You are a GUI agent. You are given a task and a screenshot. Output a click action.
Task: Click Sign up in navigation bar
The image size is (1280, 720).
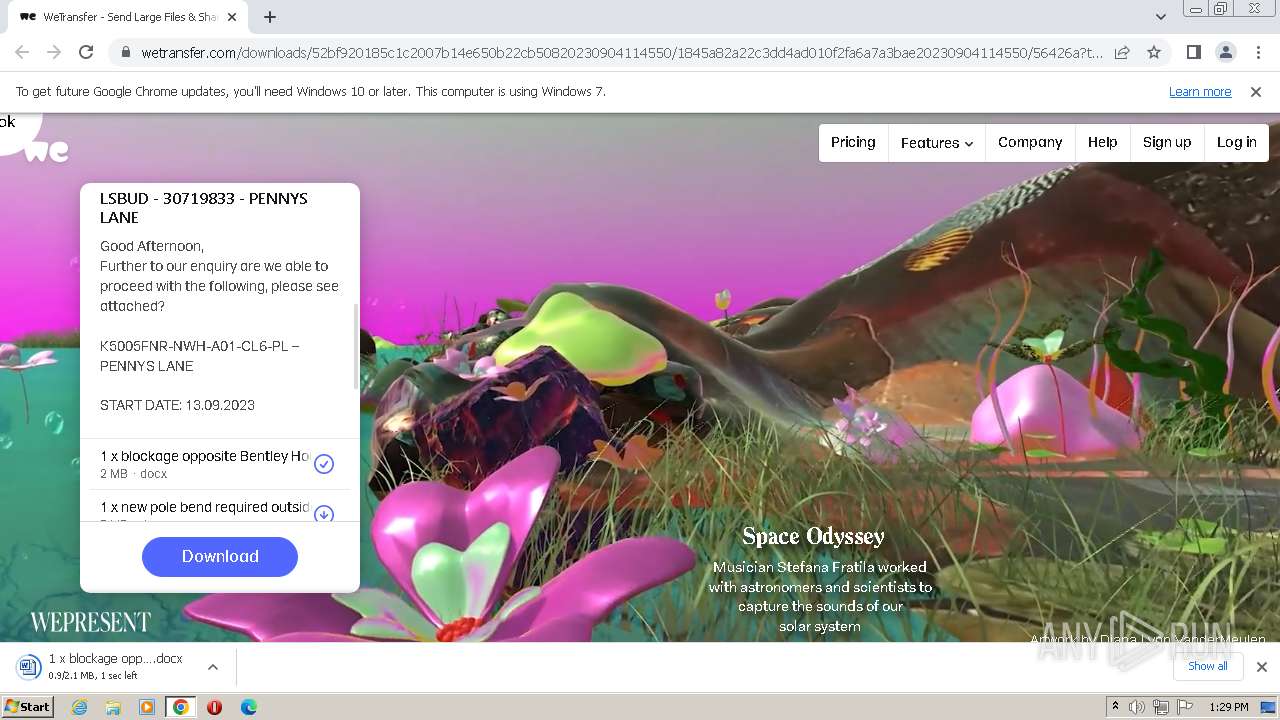pyautogui.click(x=1167, y=142)
